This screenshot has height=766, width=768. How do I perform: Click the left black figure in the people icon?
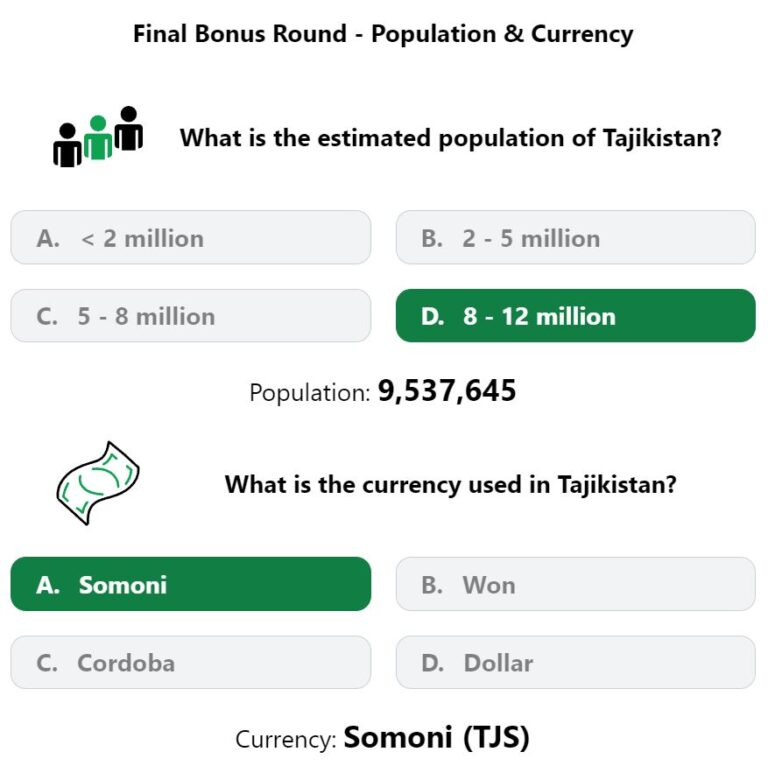coord(67,146)
